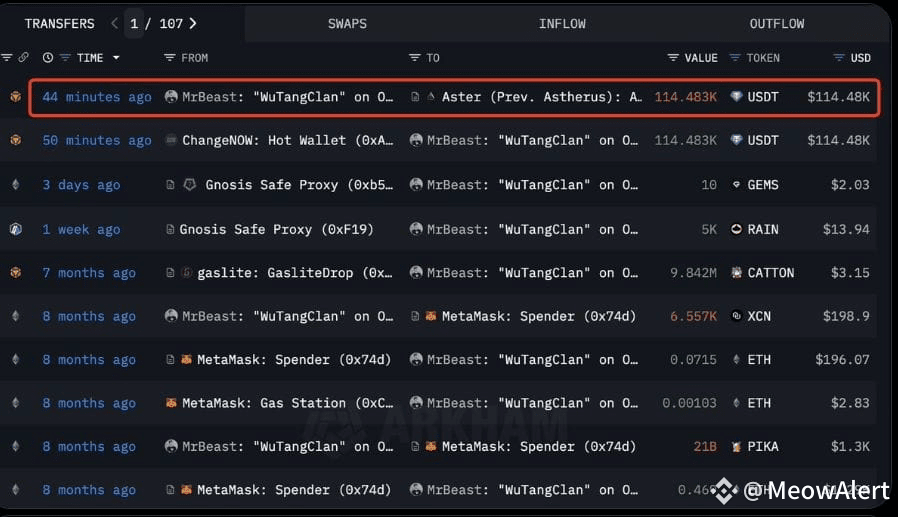
Task: Select the GEMS token name
Action: pos(762,185)
